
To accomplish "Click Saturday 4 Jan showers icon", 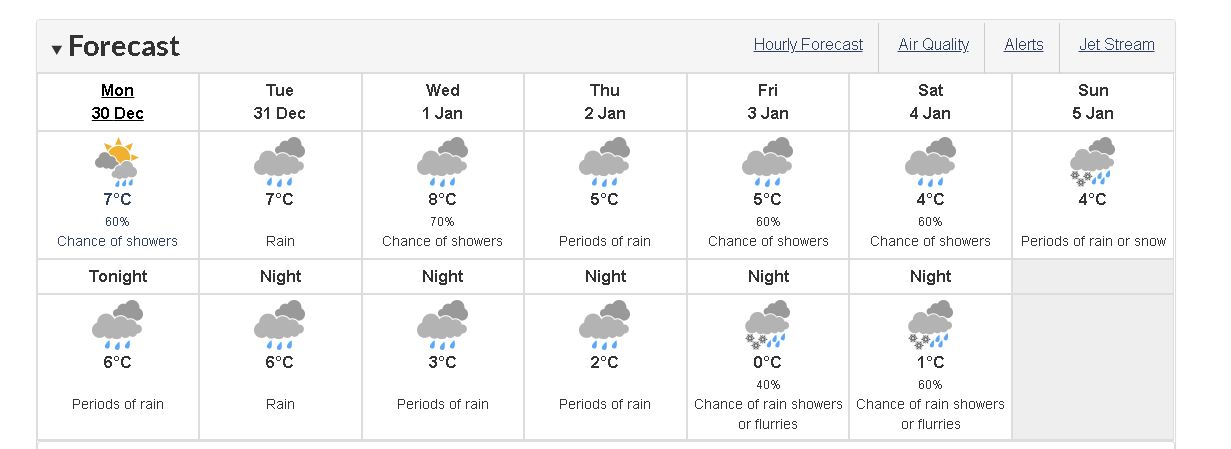I will [930, 163].
